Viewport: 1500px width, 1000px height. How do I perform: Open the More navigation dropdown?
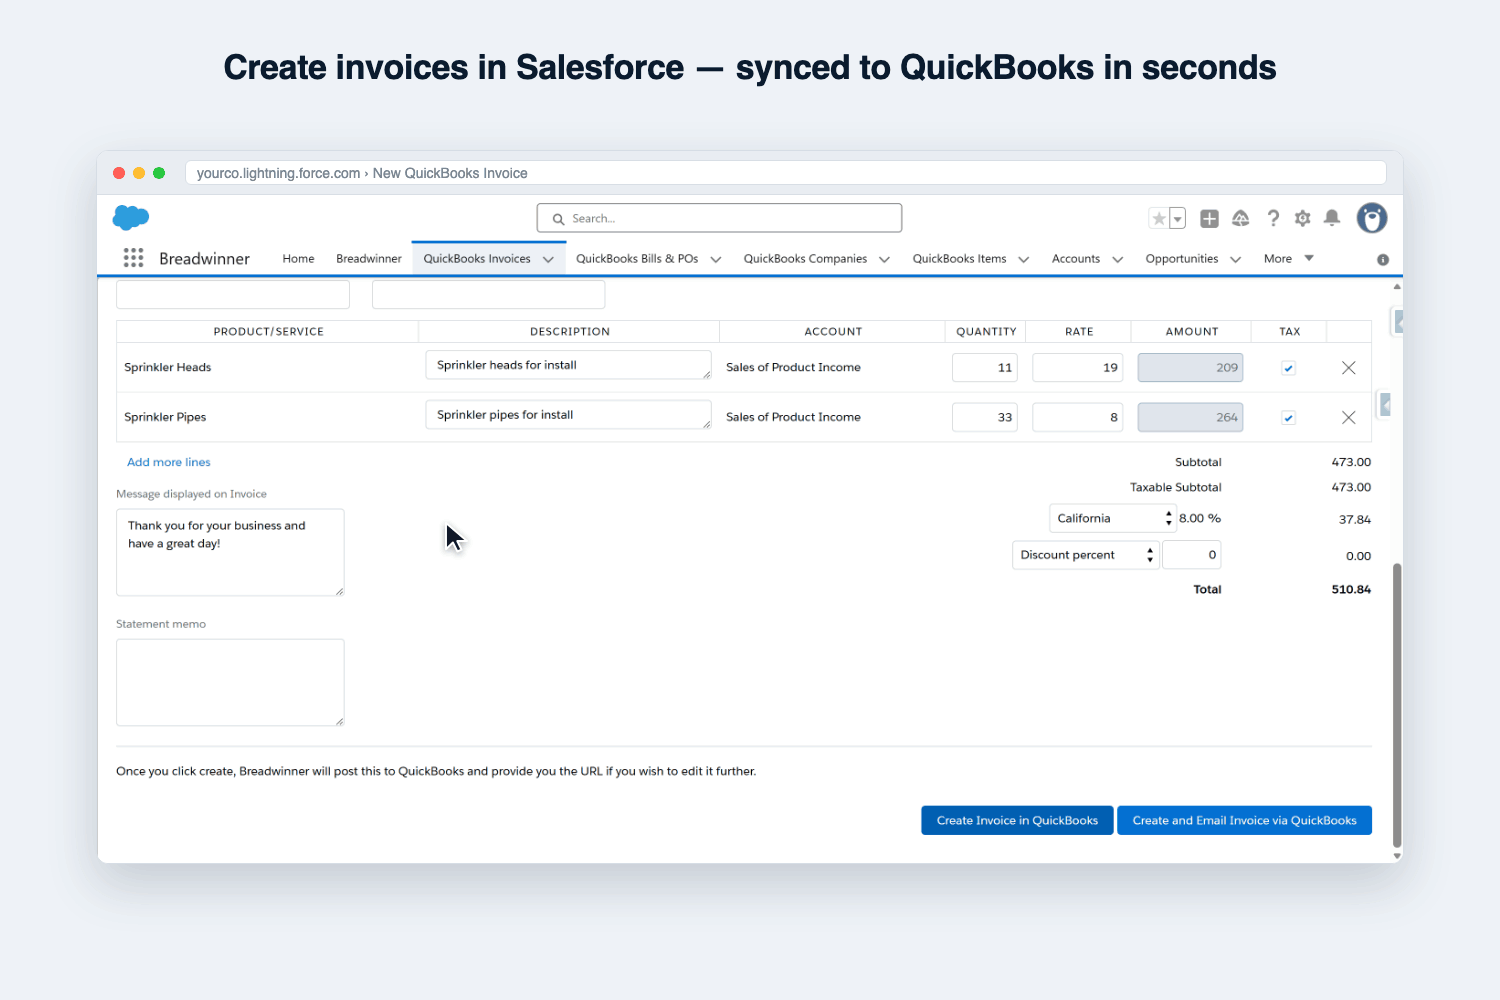(1289, 258)
